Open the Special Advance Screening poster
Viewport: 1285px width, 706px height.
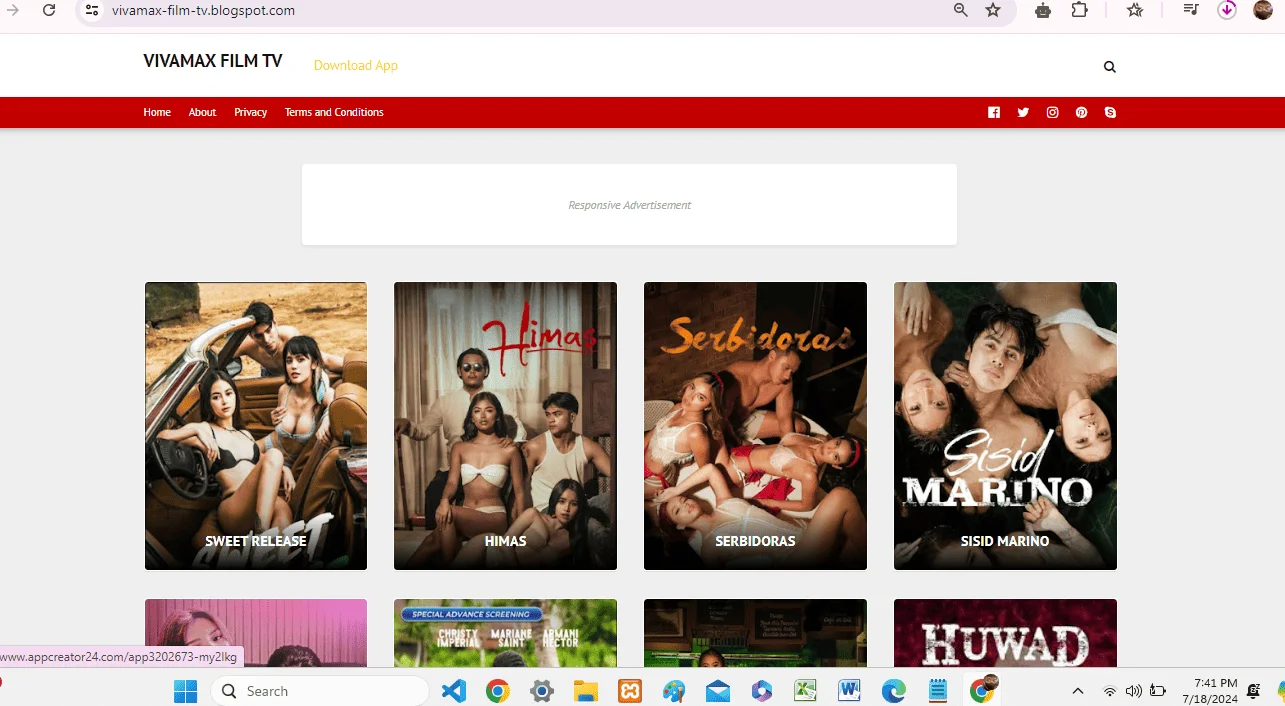(x=505, y=633)
